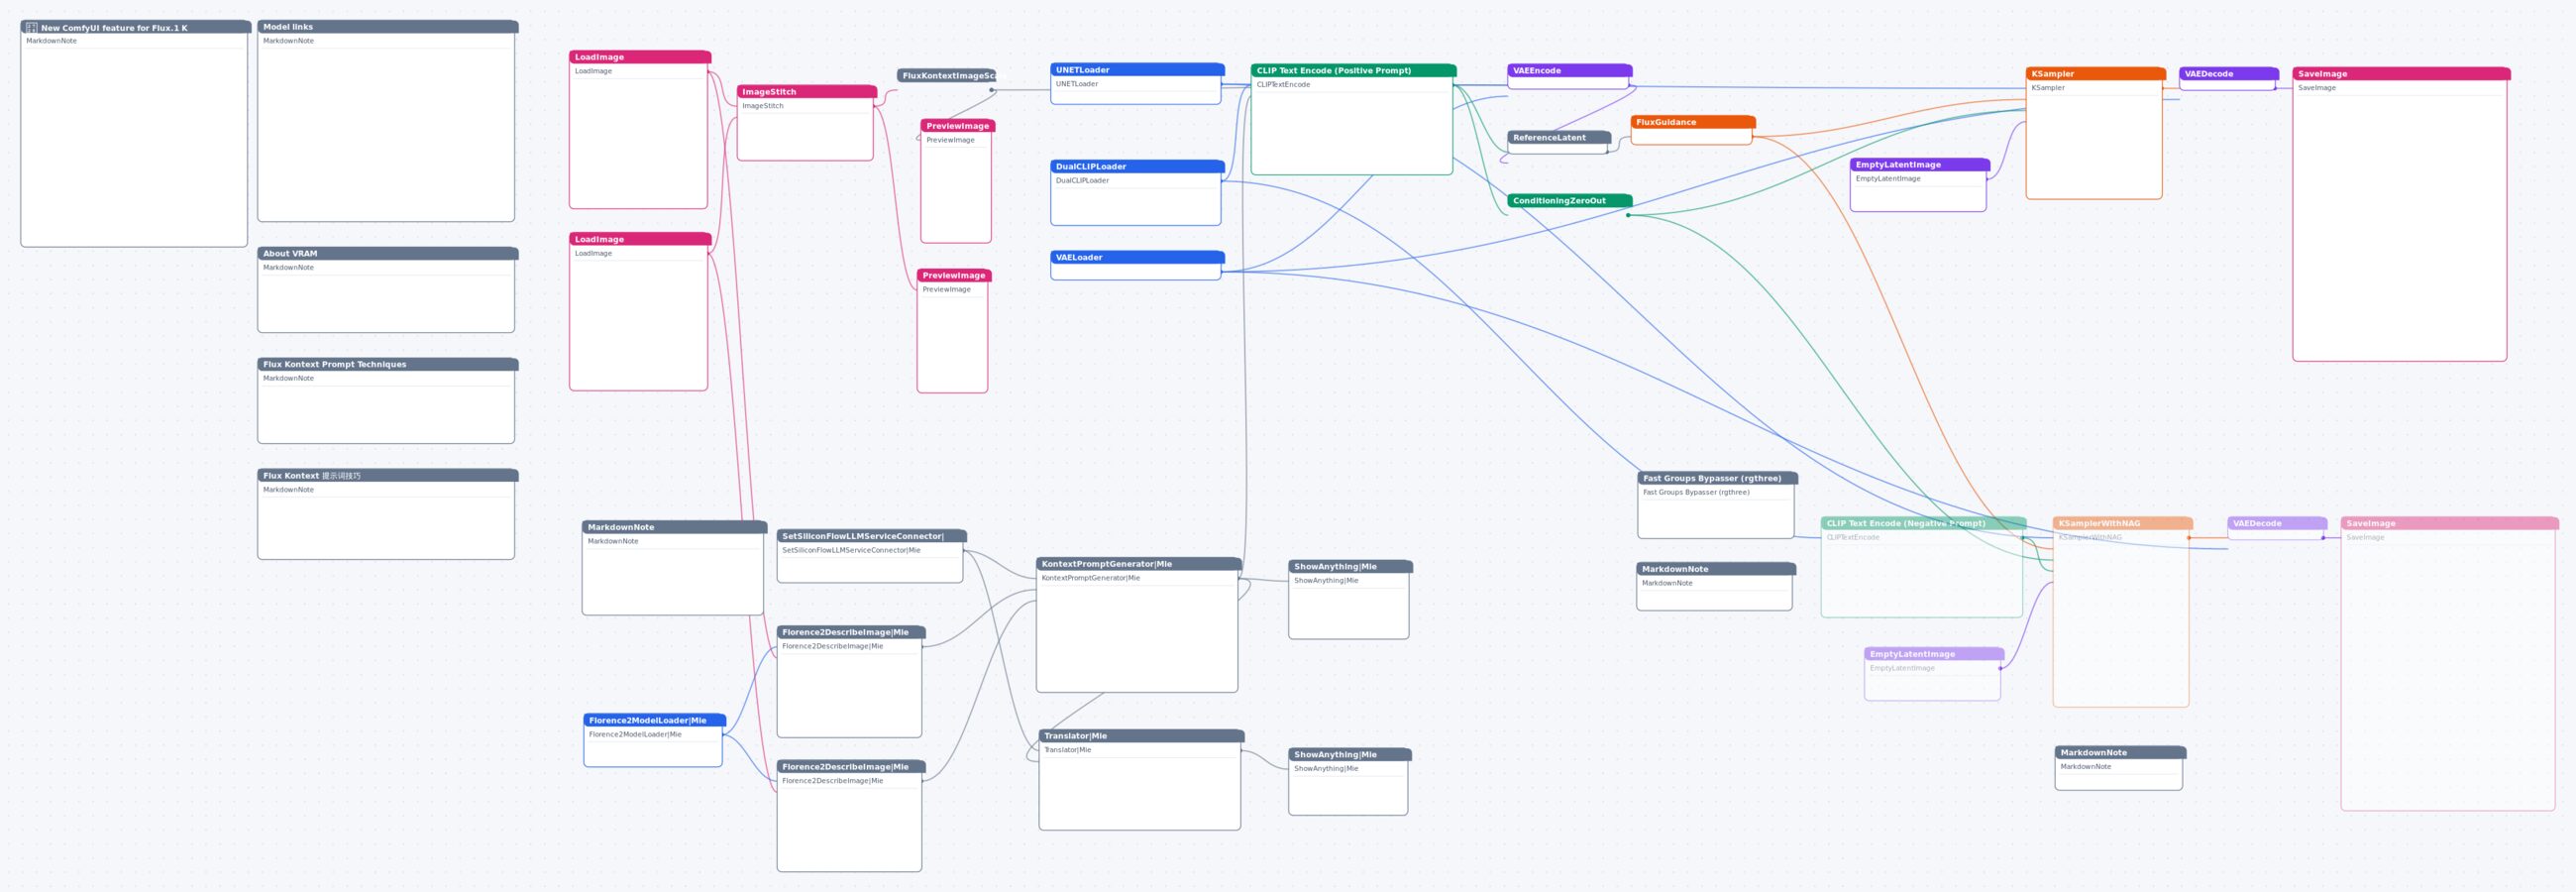2576x892 pixels.
Task: Click 'CLIP Text Encode (Positive Prompt)' header
Action: click(1353, 70)
